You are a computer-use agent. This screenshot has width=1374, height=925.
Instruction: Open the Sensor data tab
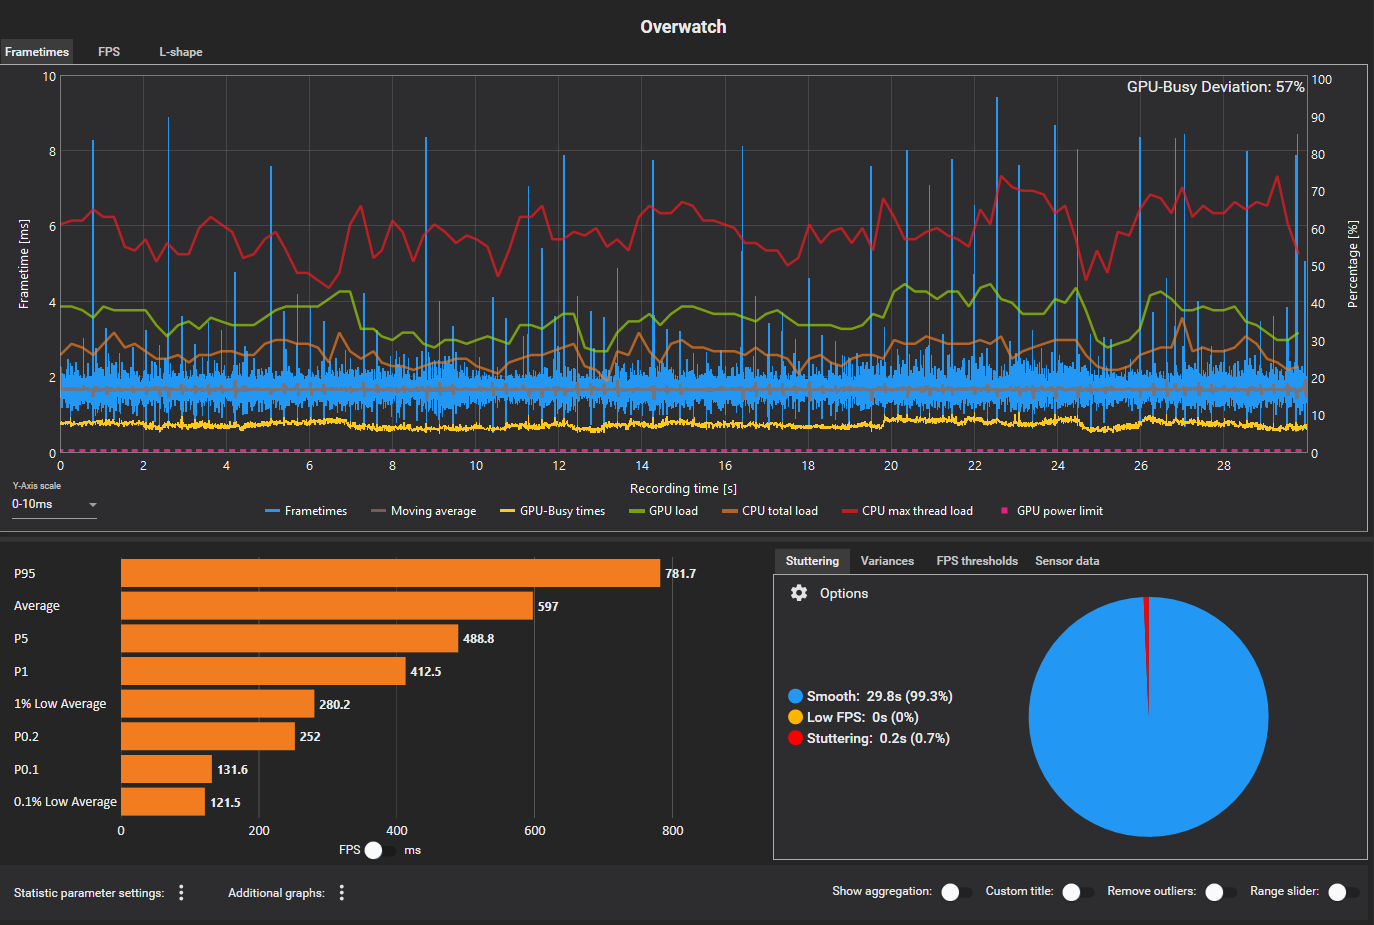click(1067, 561)
